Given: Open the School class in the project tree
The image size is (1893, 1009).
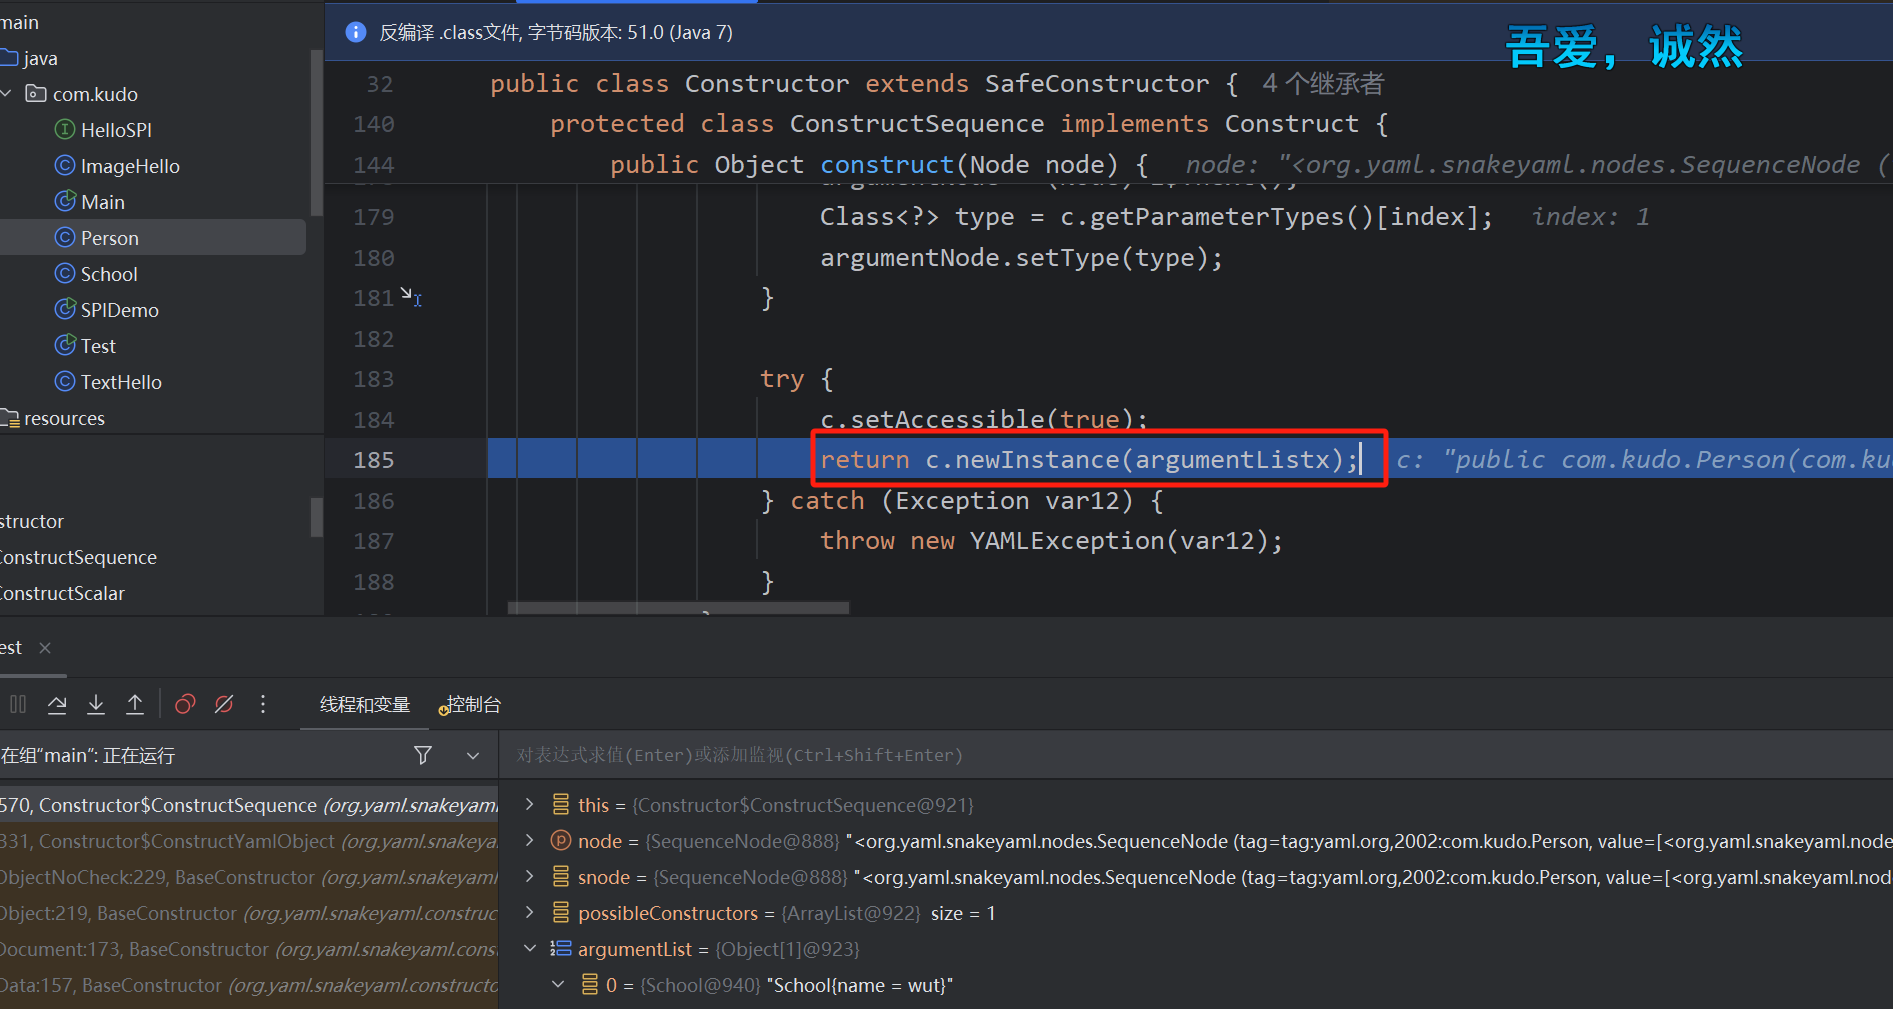Looking at the screenshot, I should 109,274.
